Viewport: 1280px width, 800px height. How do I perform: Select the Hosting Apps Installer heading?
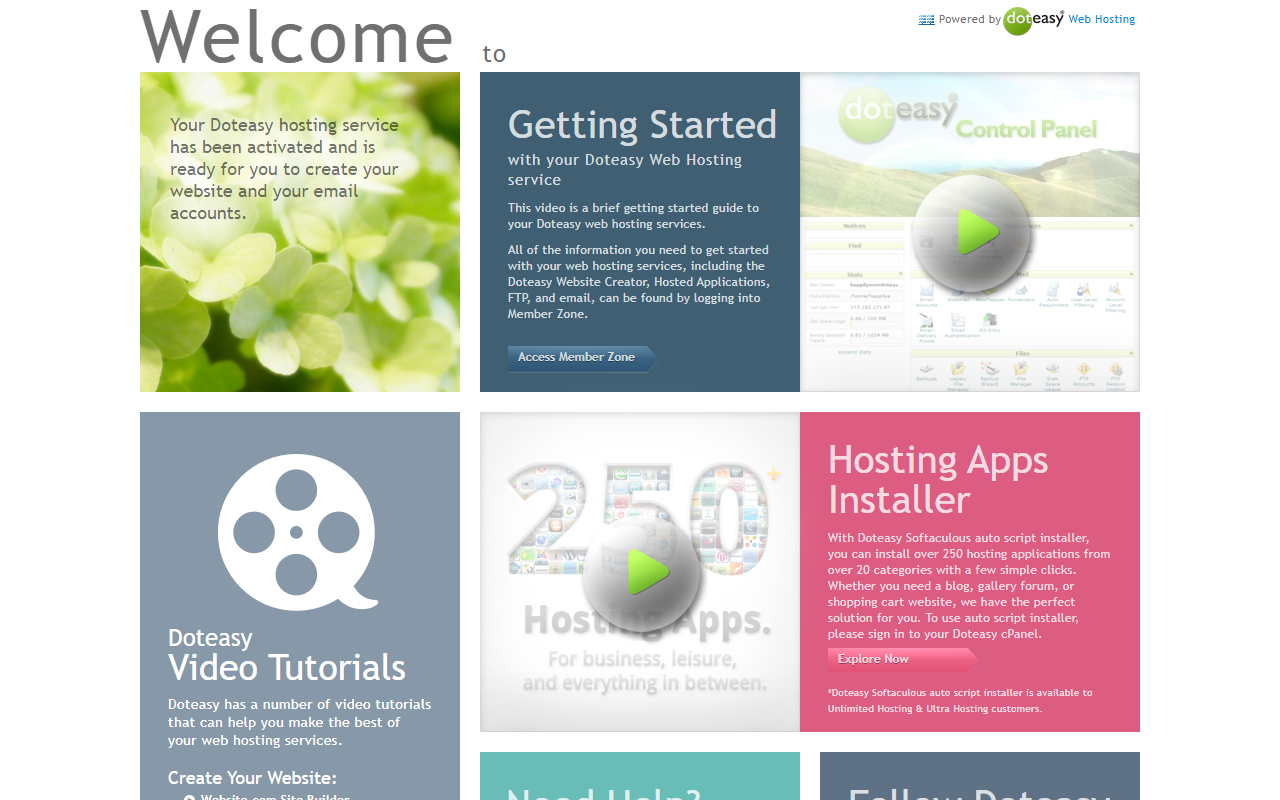coord(938,479)
